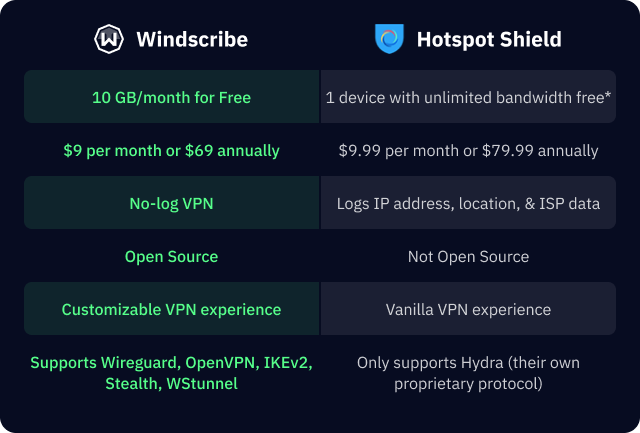Click the asterisk after bandwidth free
Image resolution: width=640 pixels, height=433 pixels.
point(608,95)
